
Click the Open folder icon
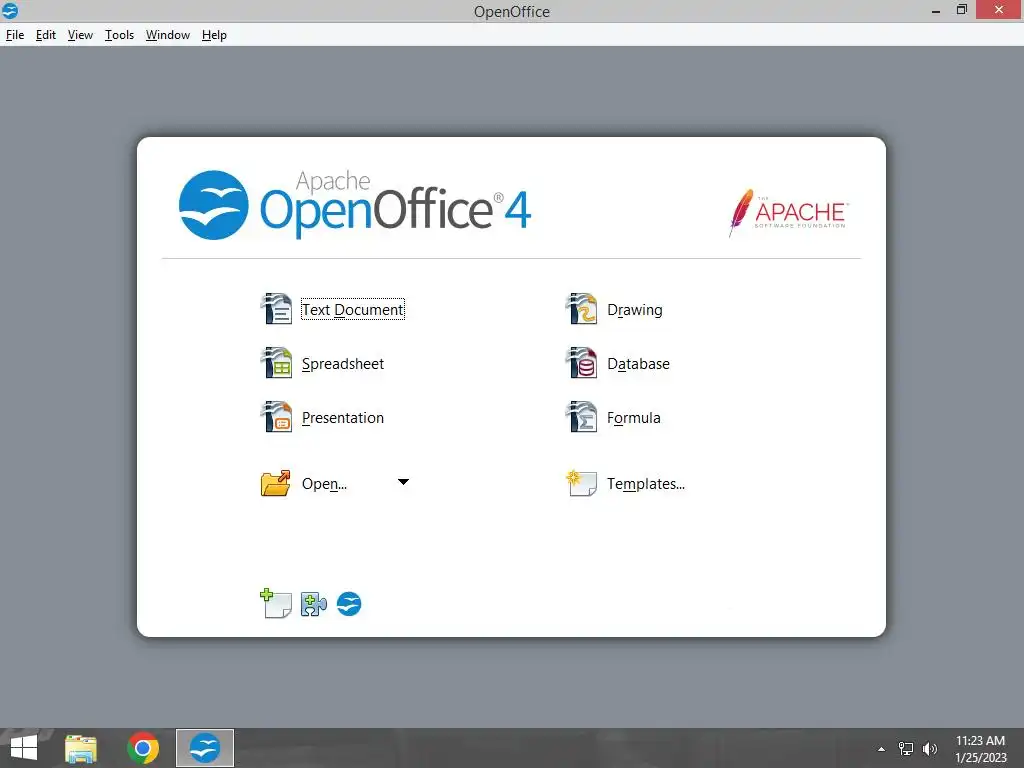click(x=276, y=483)
